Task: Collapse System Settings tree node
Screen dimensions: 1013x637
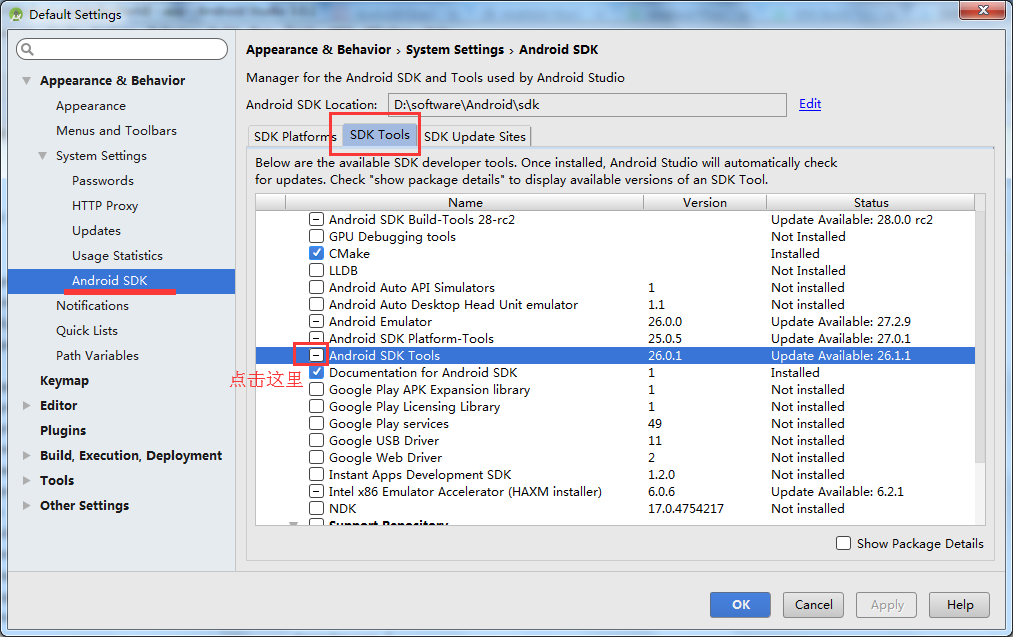Action: coord(43,156)
